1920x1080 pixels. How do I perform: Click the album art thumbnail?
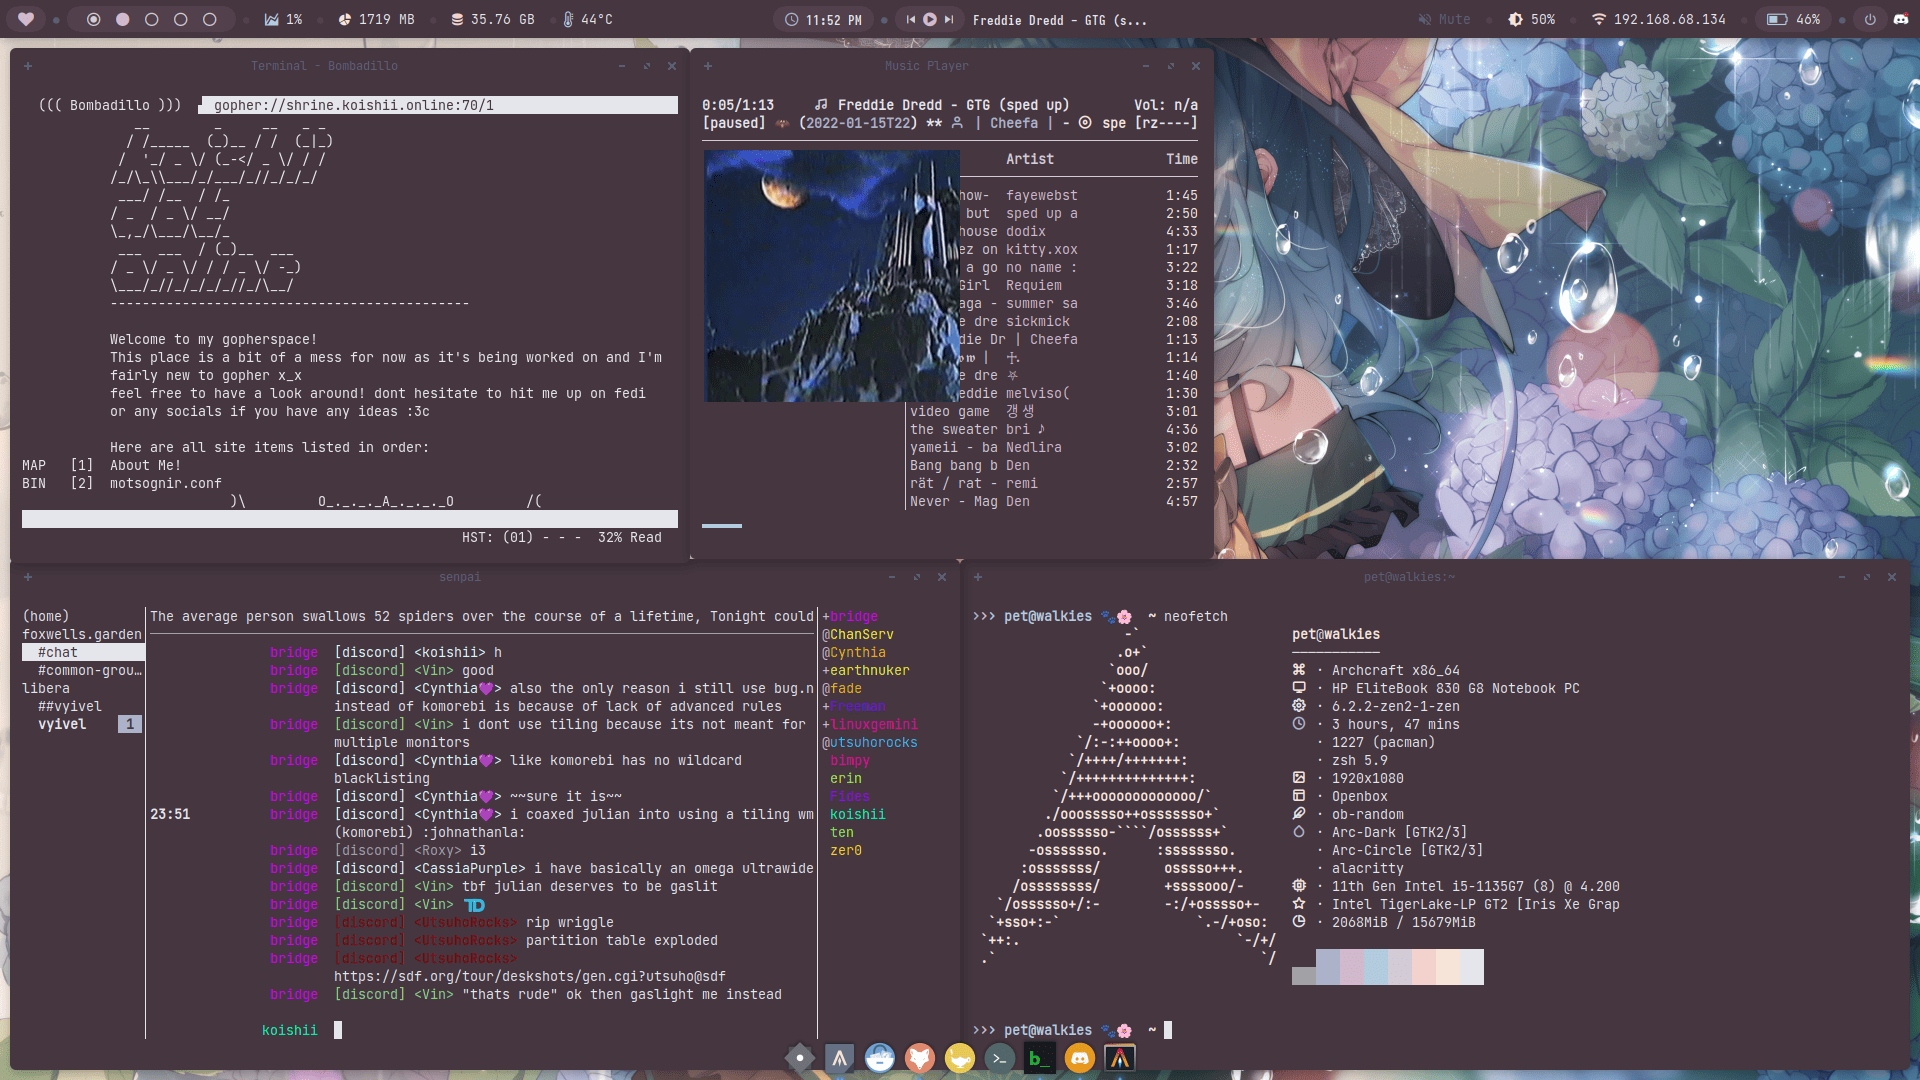pos(831,276)
